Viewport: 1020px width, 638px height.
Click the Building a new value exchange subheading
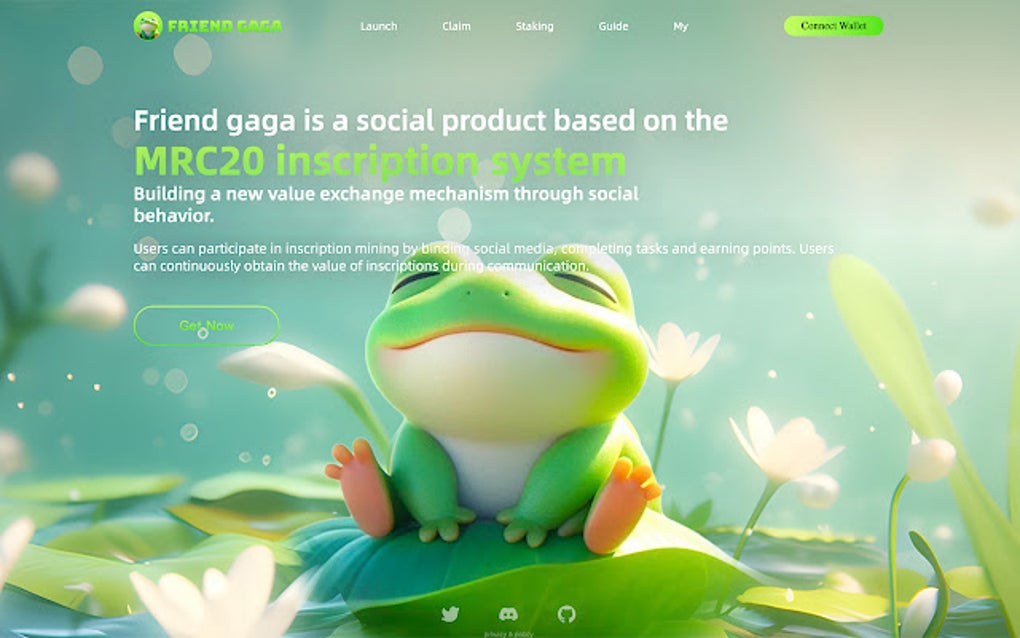(386, 204)
